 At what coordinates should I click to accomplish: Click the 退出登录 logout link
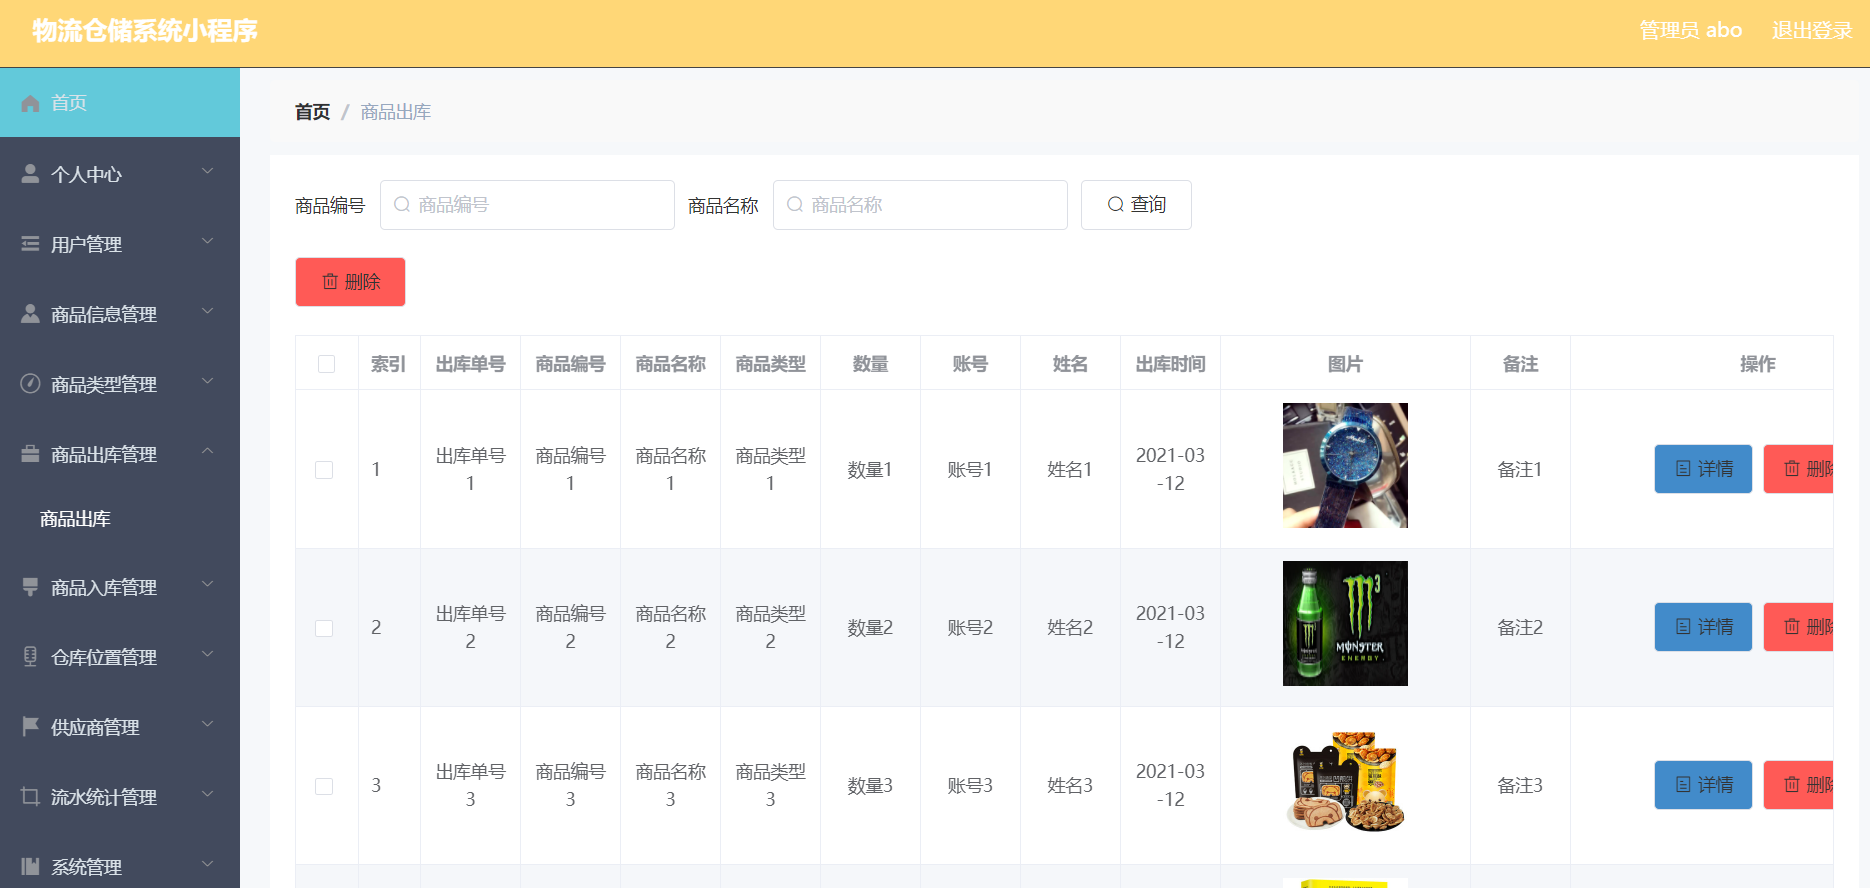[x=1812, y=31]
